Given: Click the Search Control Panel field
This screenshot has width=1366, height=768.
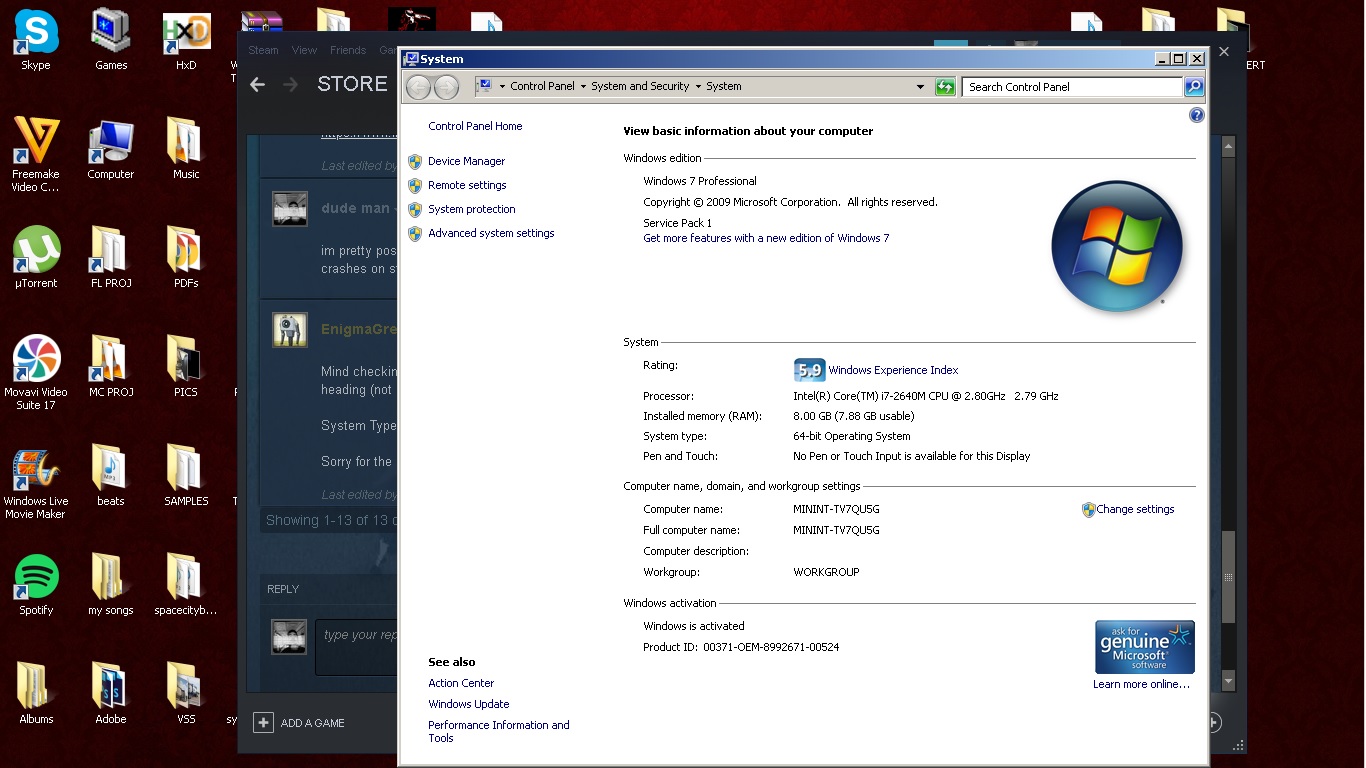Looking at the screenshot, I should pyautogui.click(x=1073, y=87).
